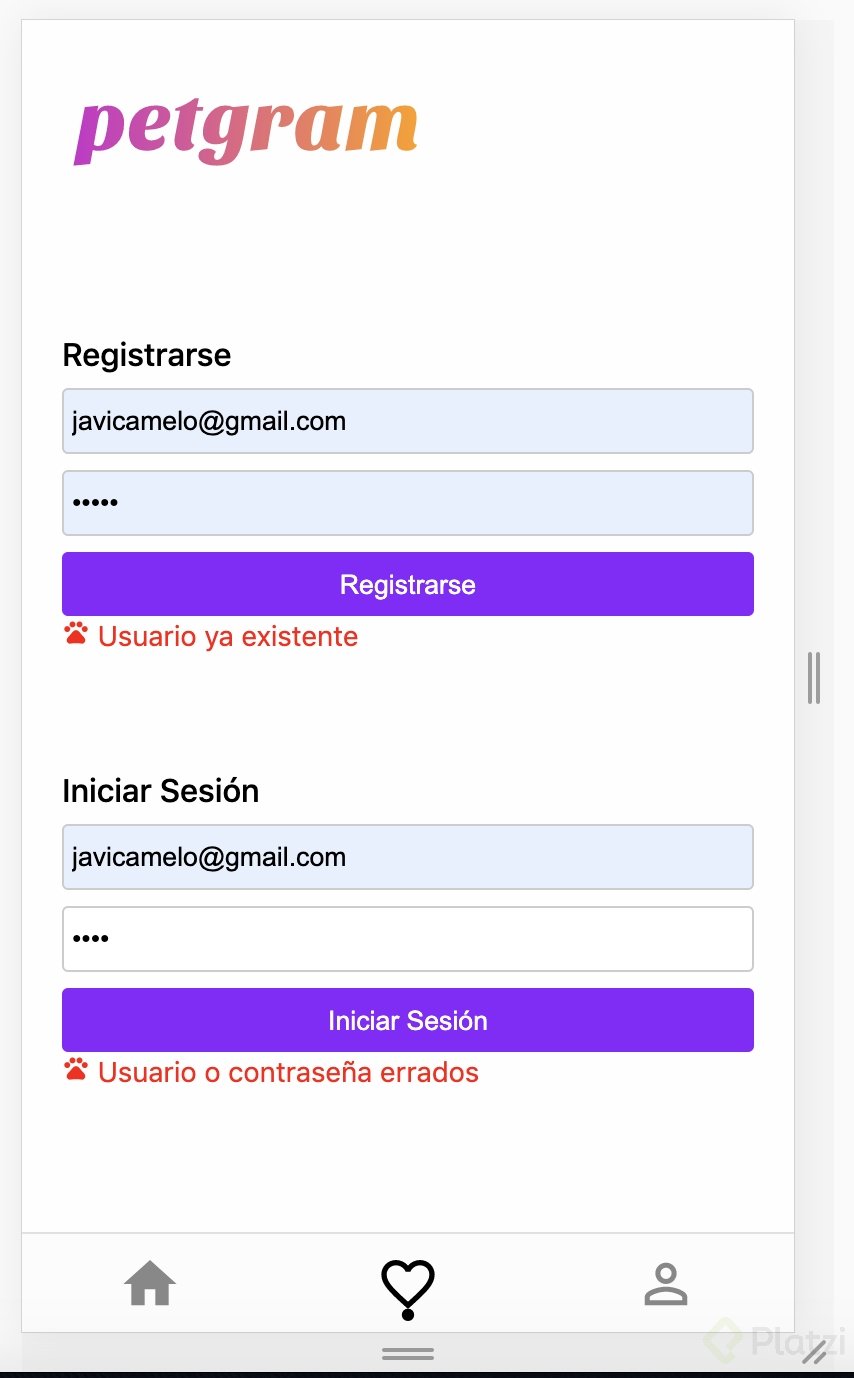
Task: Focus the email field under the Registrarse heading
Action: coord(407,421)
